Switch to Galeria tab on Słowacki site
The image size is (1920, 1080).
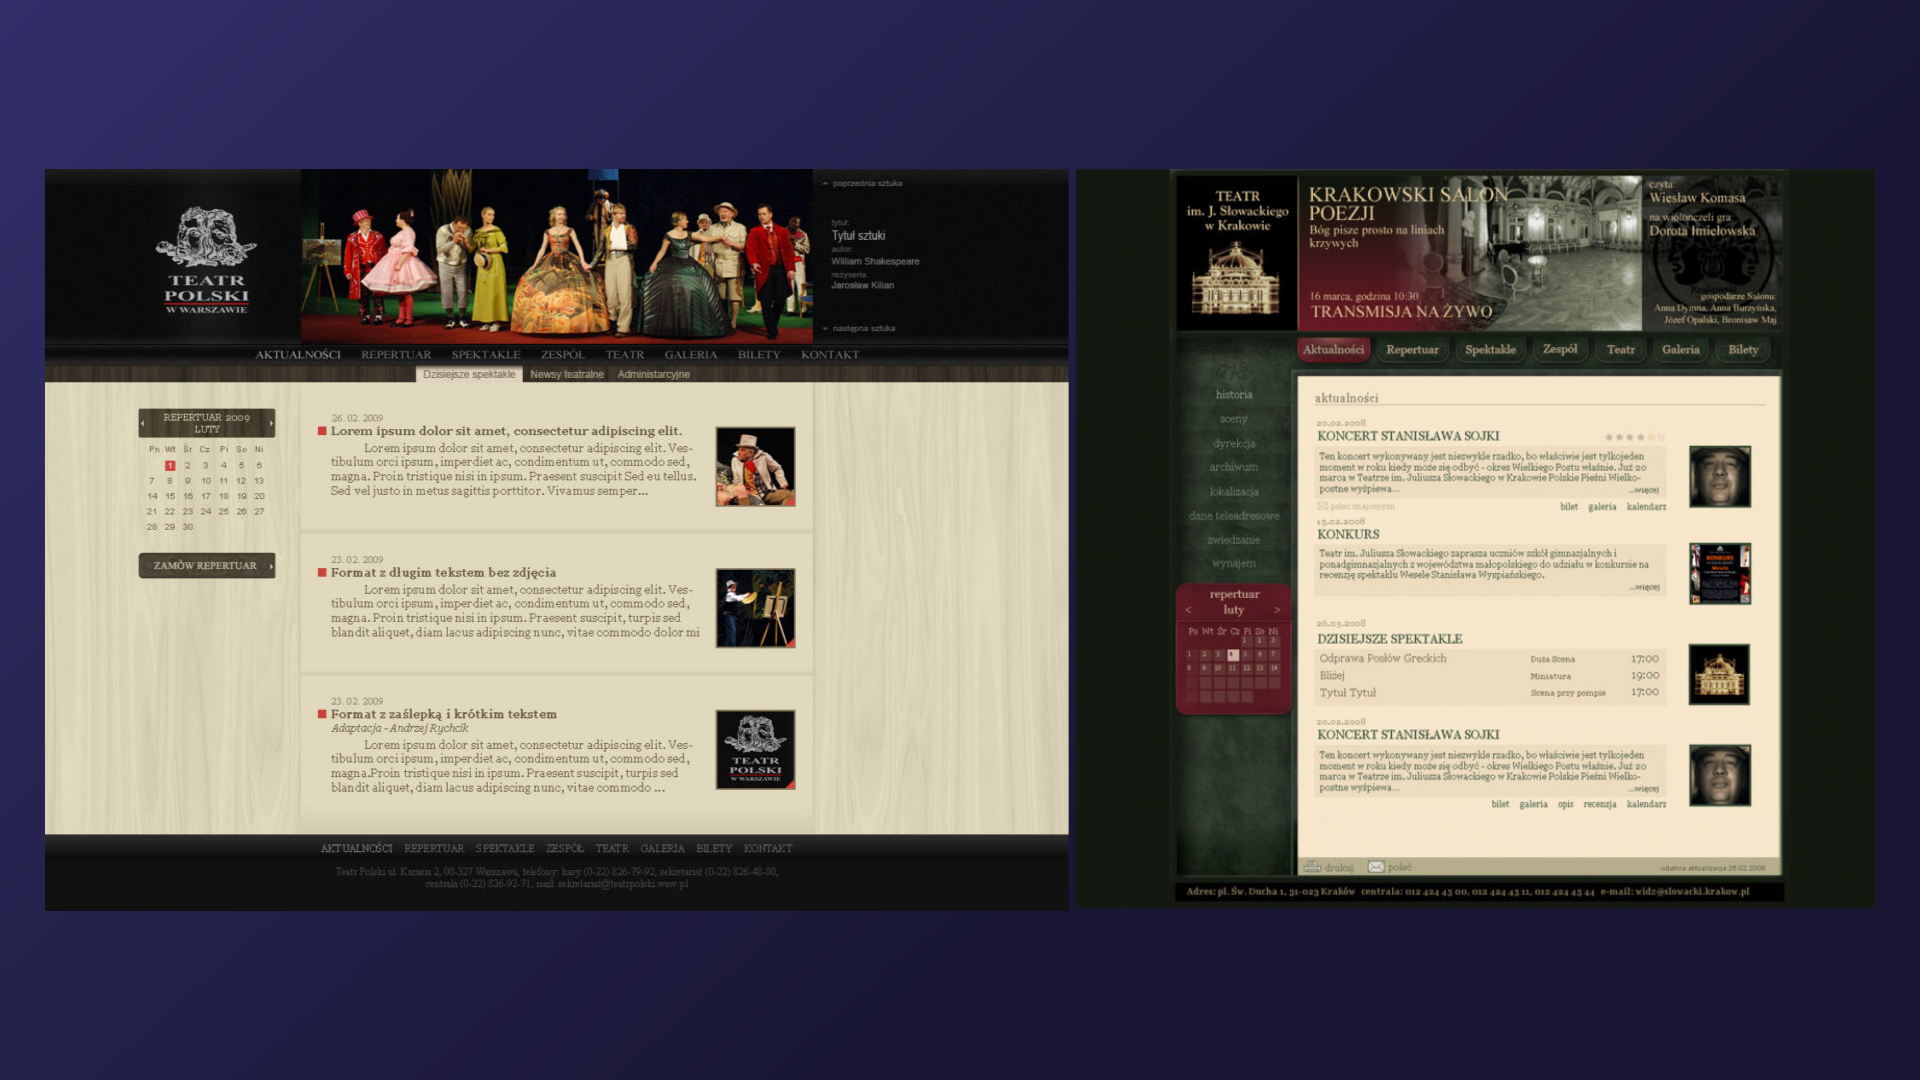point(1680,350)
